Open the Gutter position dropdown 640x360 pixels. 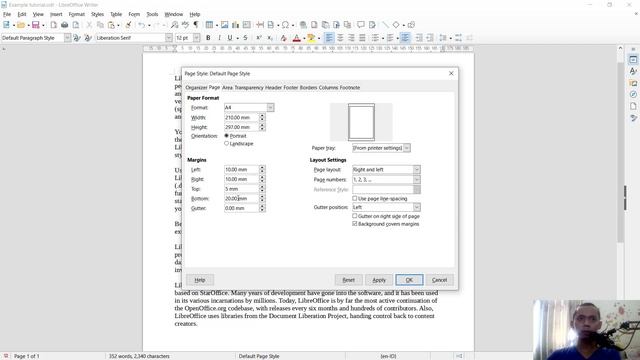[417, 207]
